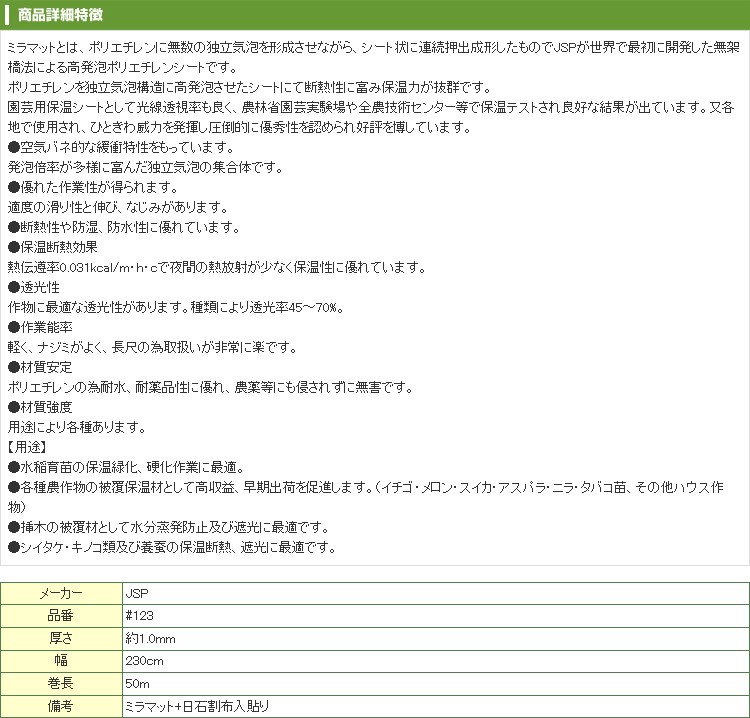Select the 幅 label cell
The image size is (750, 718).
click(x=61, y=661)
